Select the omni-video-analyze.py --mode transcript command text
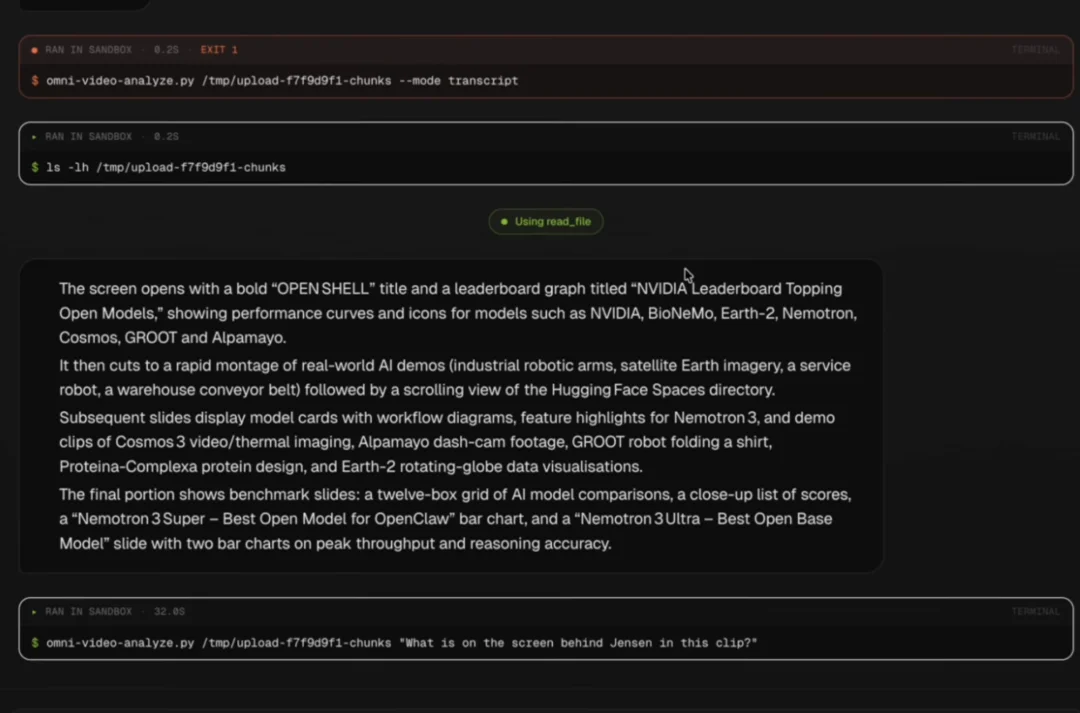 [282, 81]
